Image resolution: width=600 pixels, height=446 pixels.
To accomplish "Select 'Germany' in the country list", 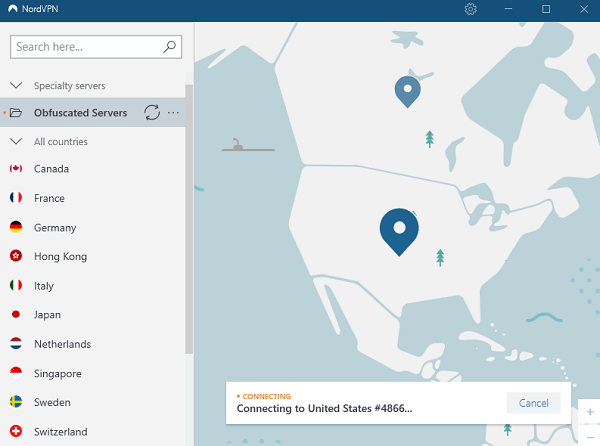I will pos(55,228).
